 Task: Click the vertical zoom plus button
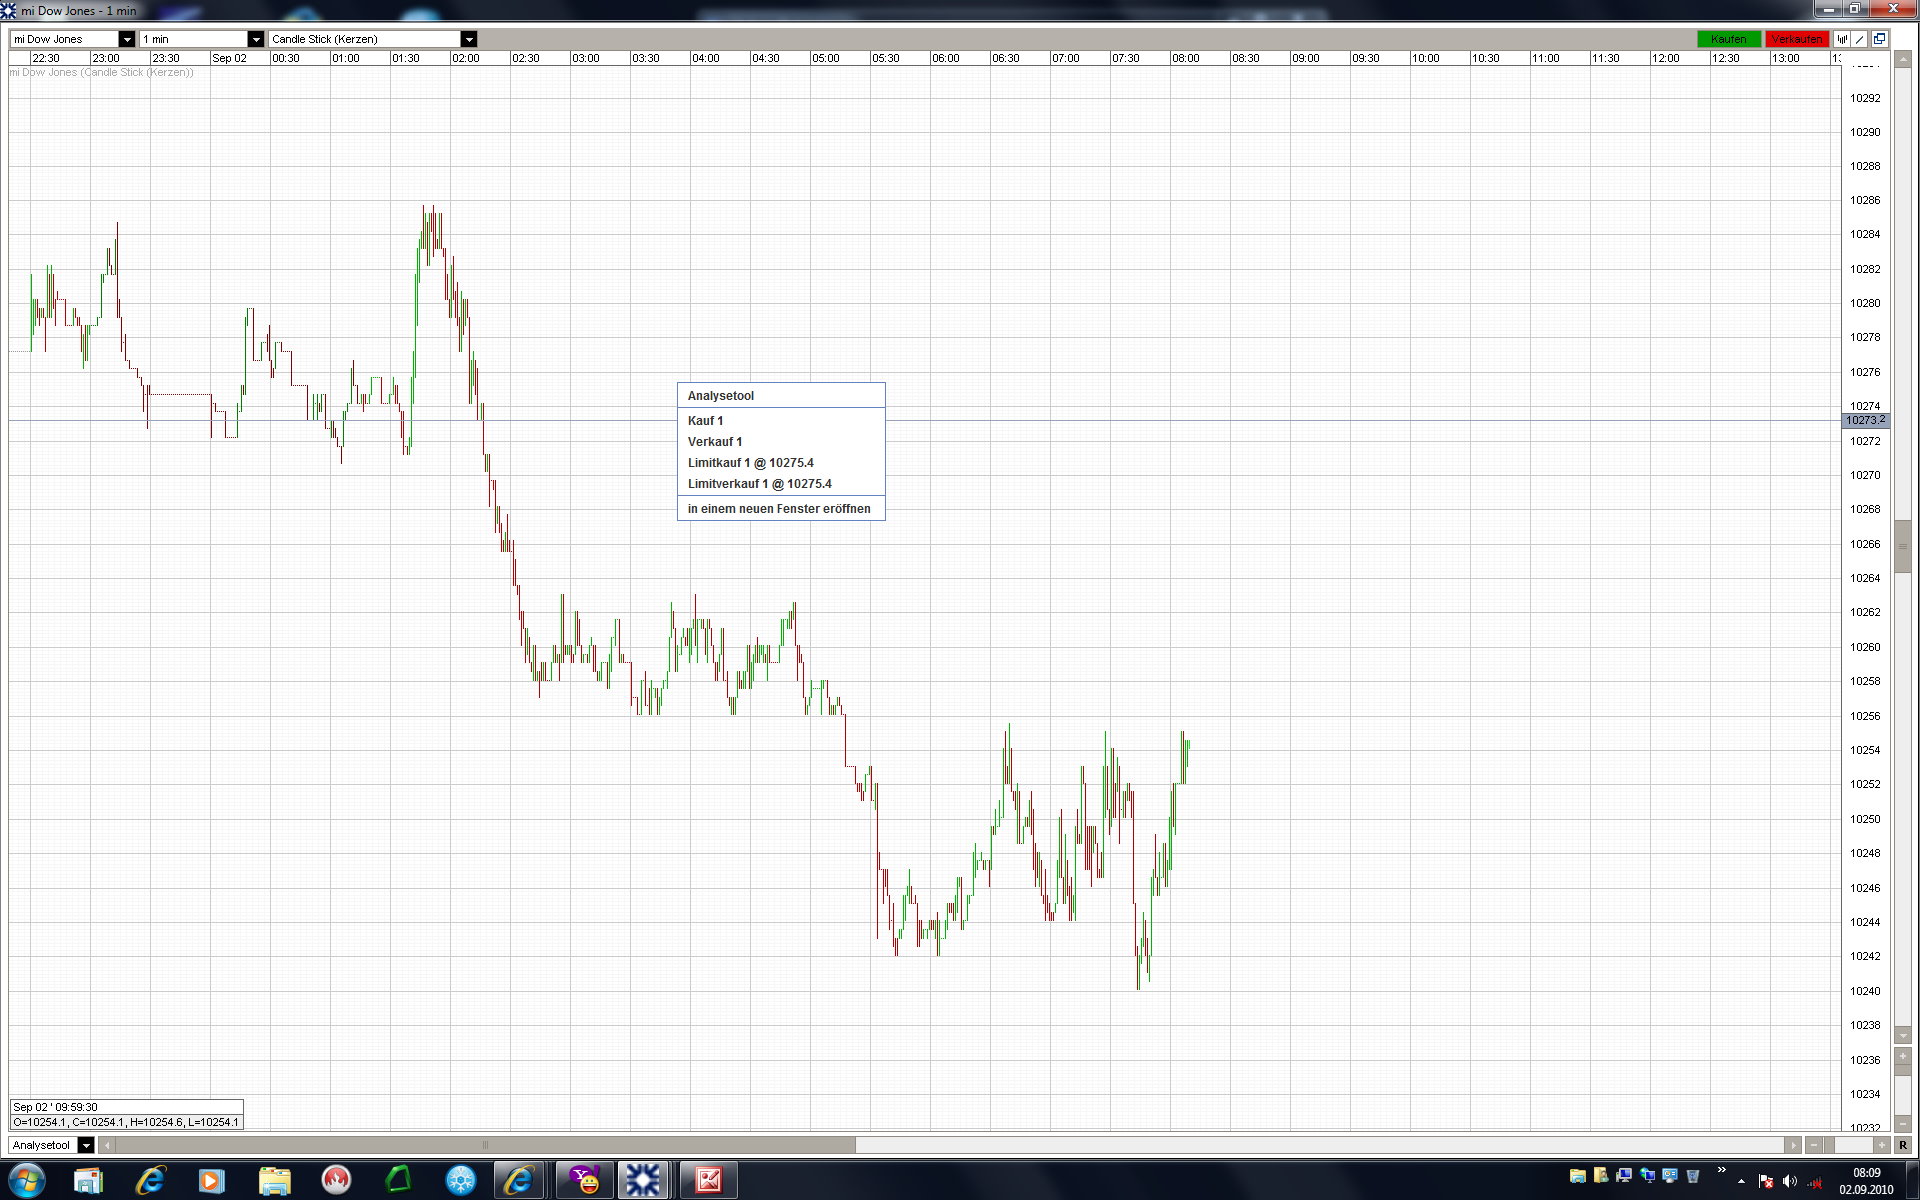[x=1902, y=1056]
